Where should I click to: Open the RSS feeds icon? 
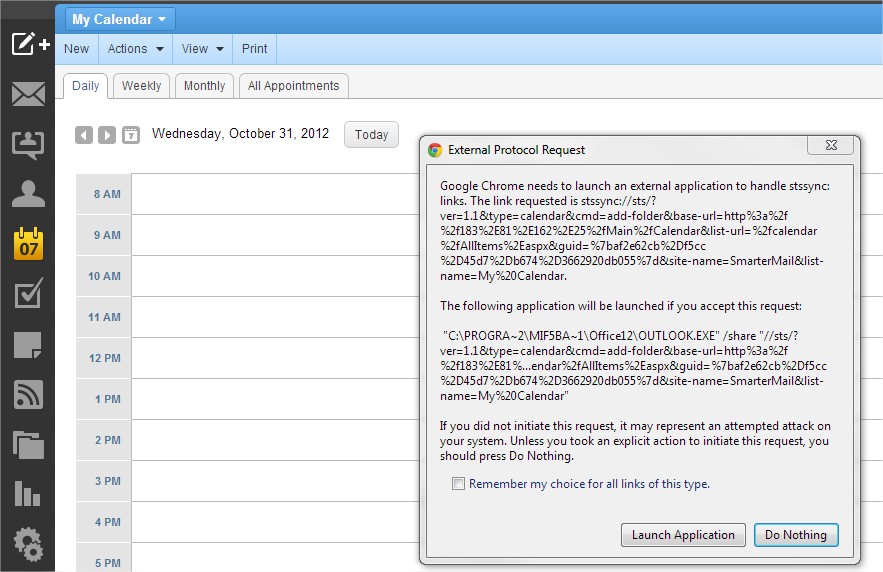[28, 394]
